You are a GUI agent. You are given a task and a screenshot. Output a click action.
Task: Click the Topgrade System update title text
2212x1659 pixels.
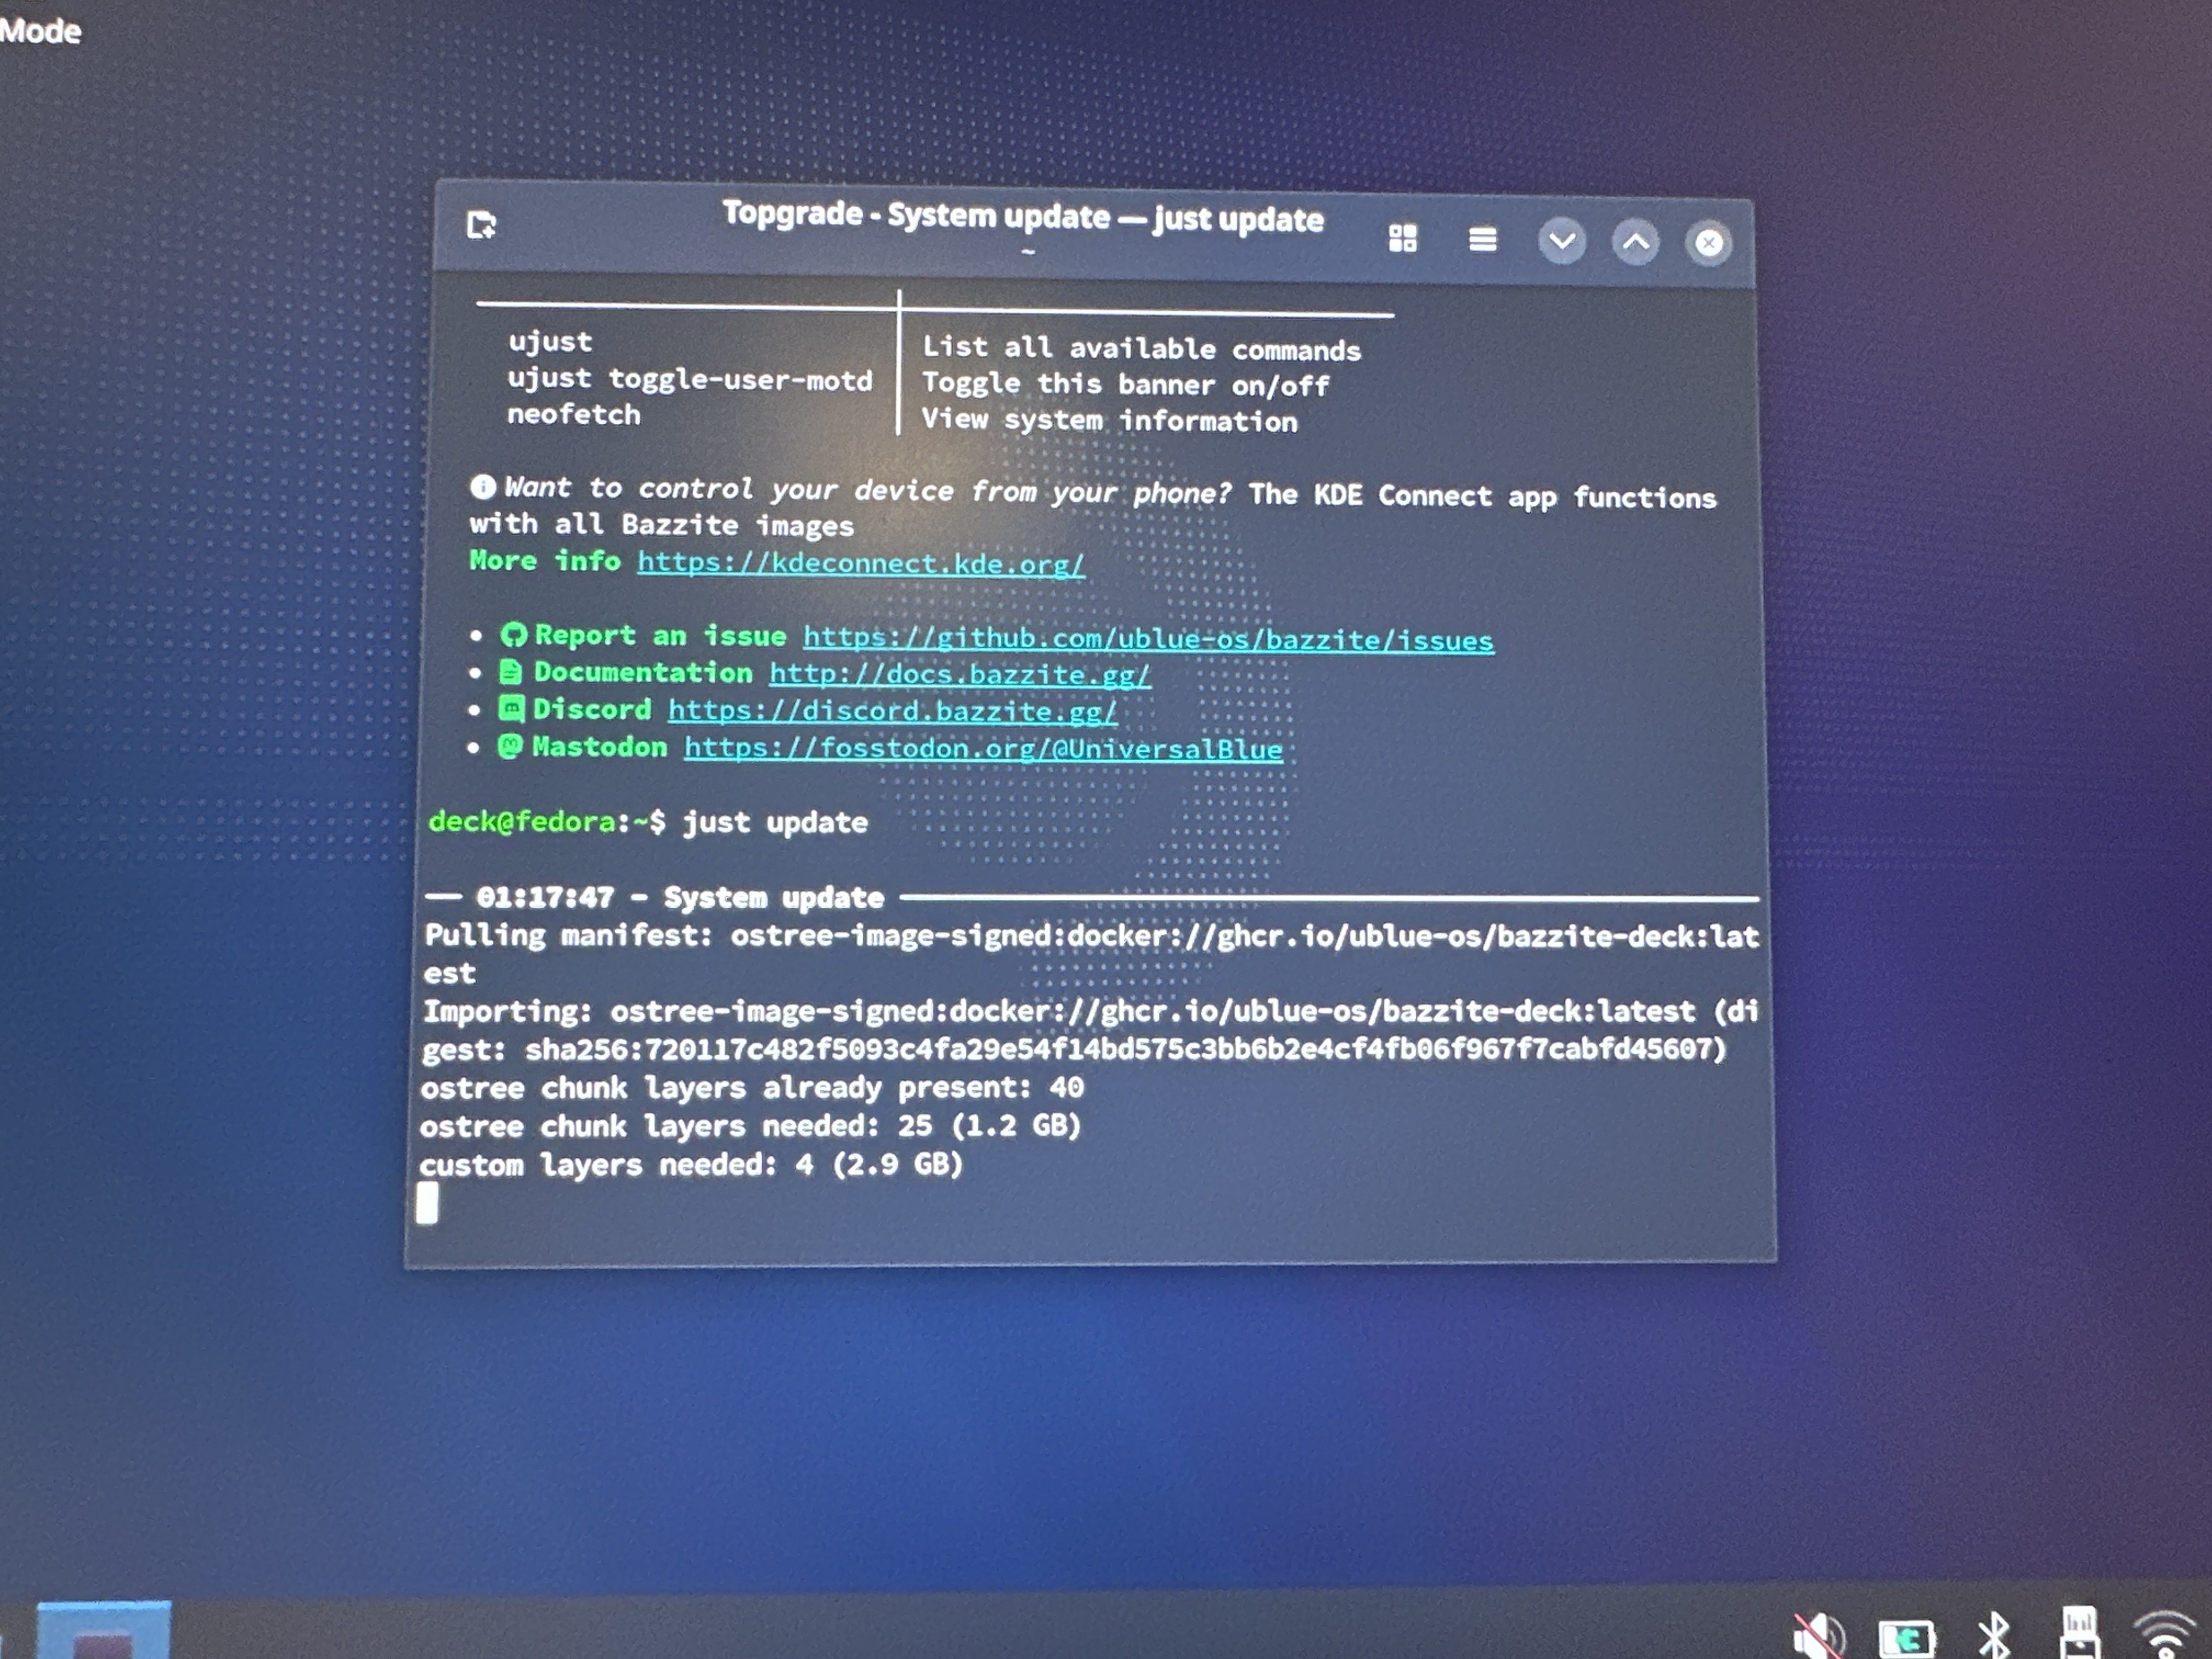1022,216
